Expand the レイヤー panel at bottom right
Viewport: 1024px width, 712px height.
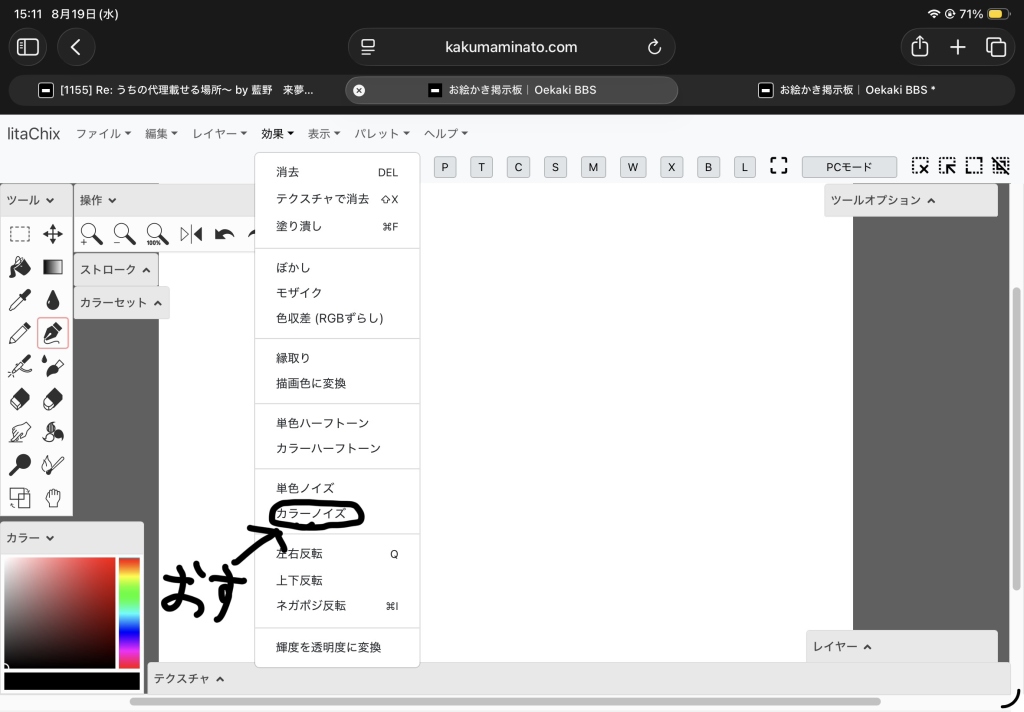pos(902,646)
